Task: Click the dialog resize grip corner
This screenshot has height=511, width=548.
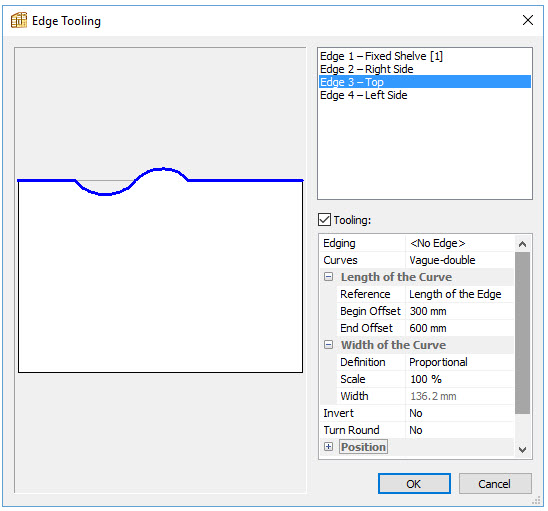Action: click(x=536, y=501)
